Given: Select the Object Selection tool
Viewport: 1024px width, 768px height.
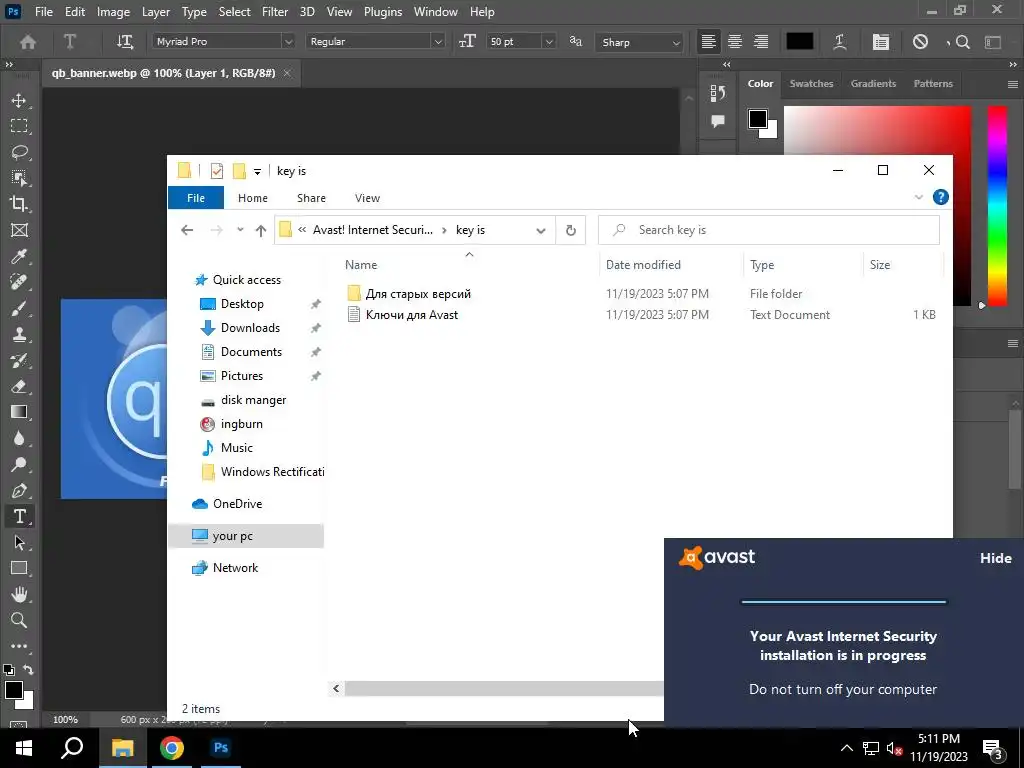Looking at the screenshot, I should [19, 178].
